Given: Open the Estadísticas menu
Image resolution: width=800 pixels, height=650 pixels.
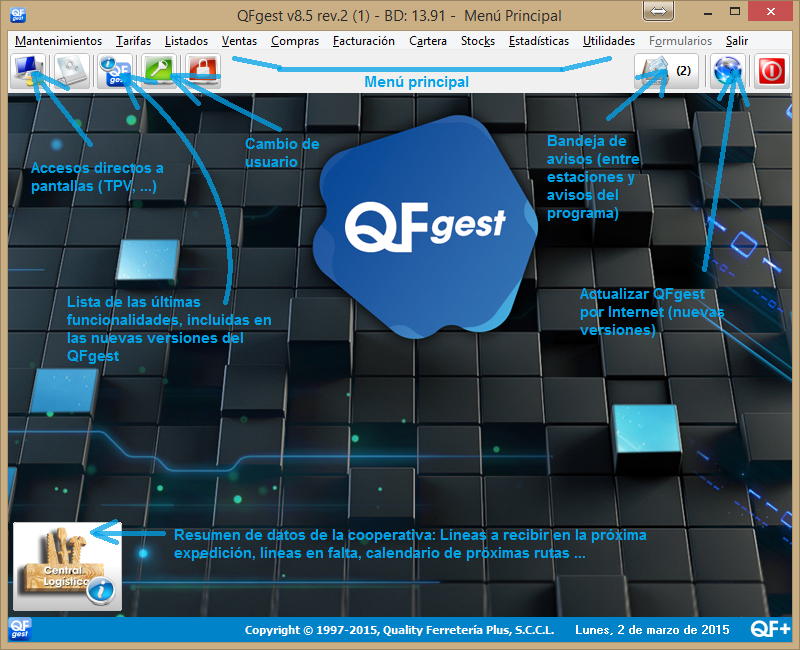Looking at the screenshot, I should pos(539,41).
